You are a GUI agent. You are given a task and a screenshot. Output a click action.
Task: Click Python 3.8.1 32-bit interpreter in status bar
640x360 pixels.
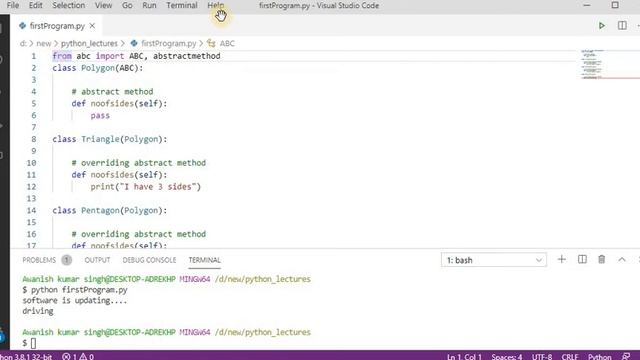click(x=26, y=356)
